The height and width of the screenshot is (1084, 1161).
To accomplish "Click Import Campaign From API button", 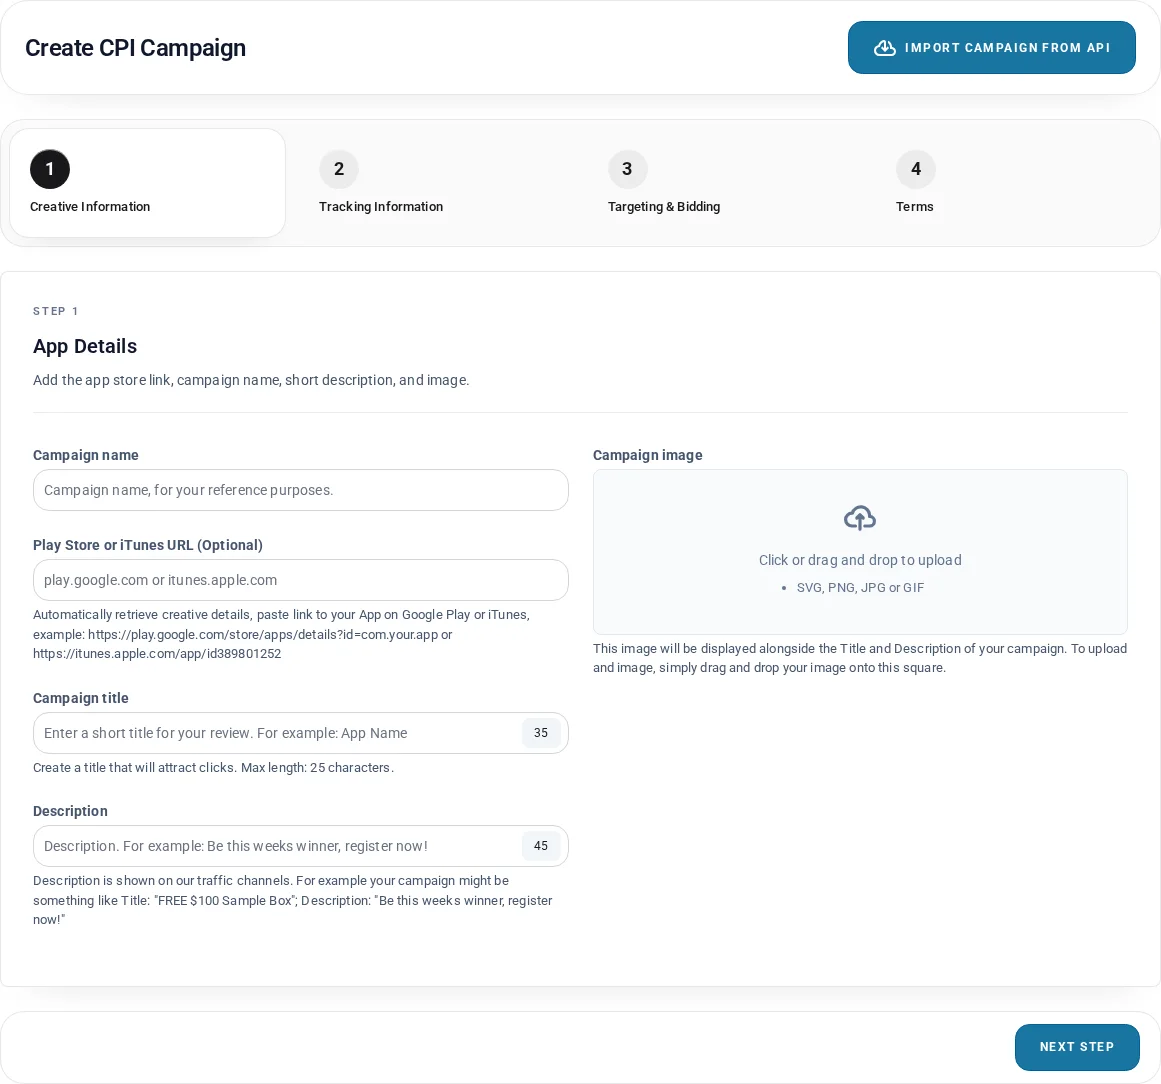I will 991,47.
